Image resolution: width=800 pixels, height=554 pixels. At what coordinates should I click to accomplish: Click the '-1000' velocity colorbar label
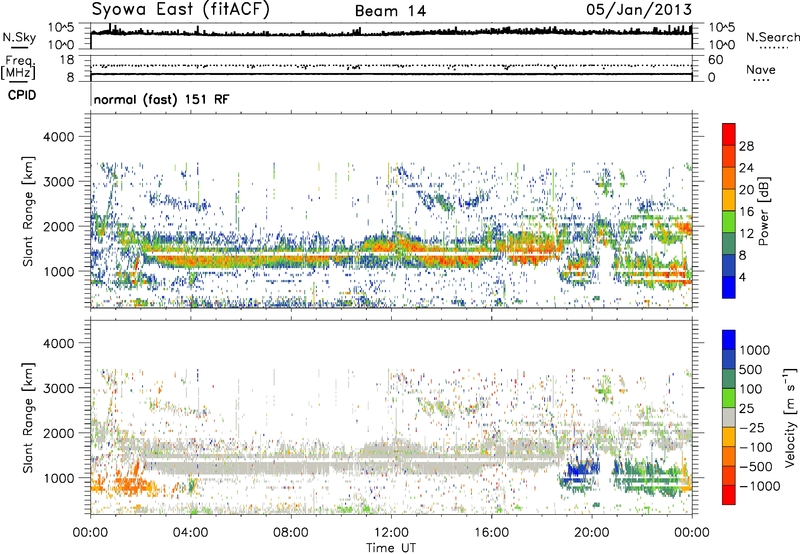[x=760, y=486]
